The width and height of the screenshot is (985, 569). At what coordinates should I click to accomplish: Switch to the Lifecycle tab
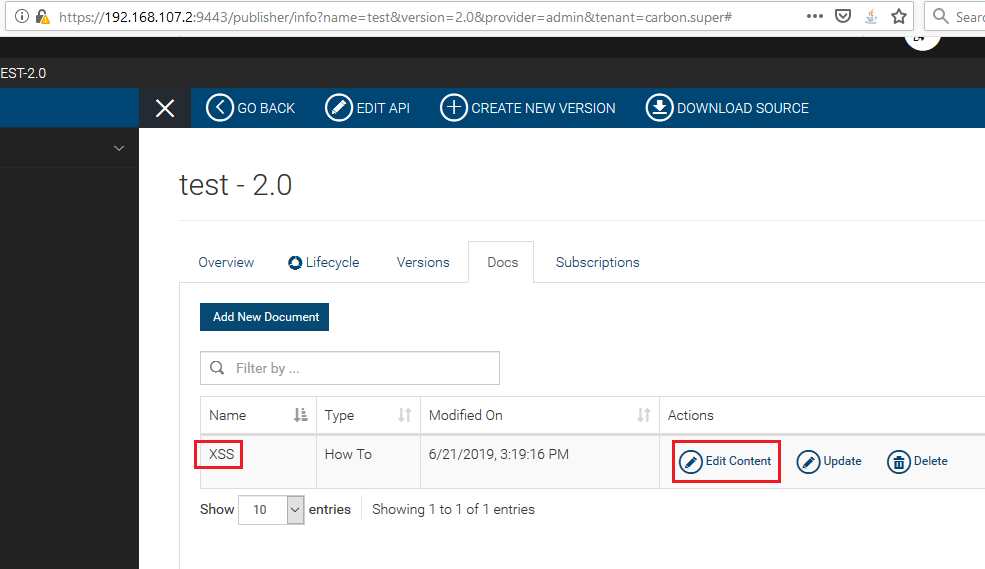pos(324,263)
